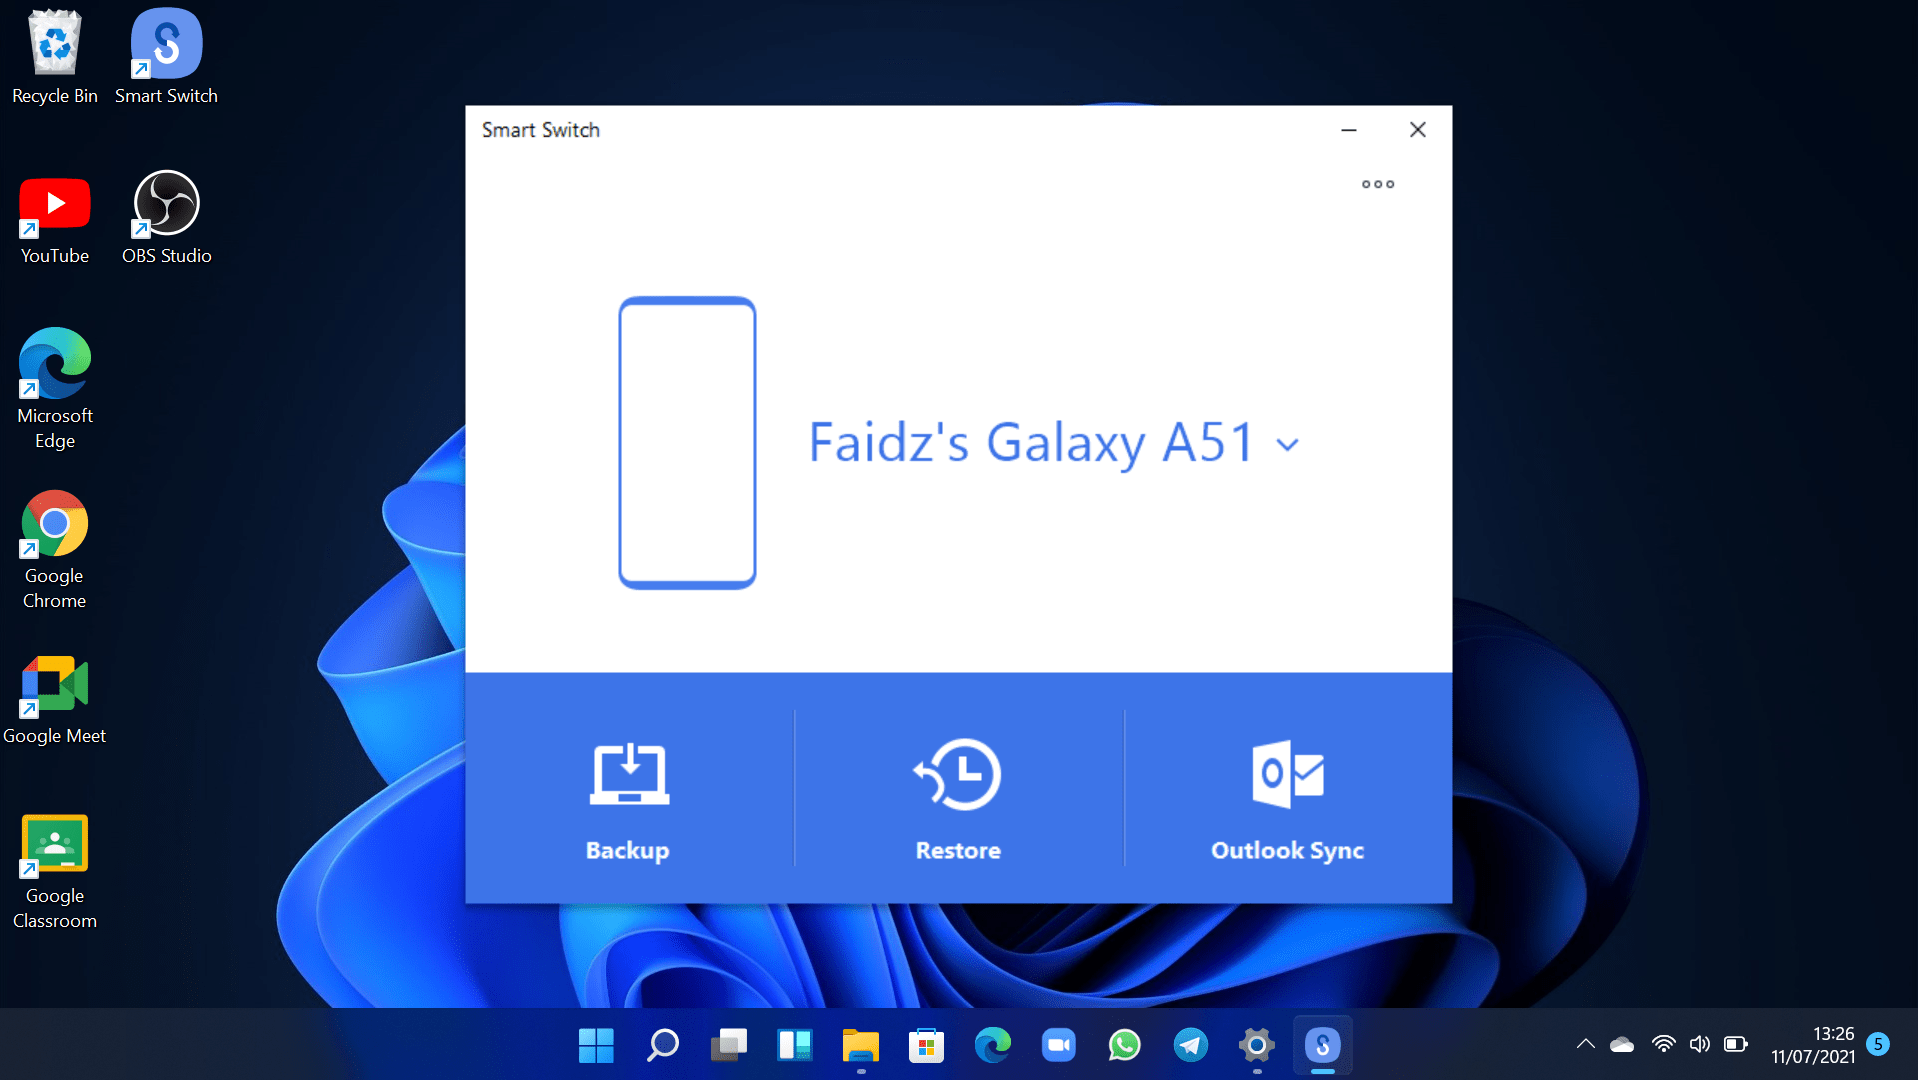Viewport: 1918px width, 1080px height.
Task: Select the Google Chrome desktop shortcut
Action: click(55, 550)
